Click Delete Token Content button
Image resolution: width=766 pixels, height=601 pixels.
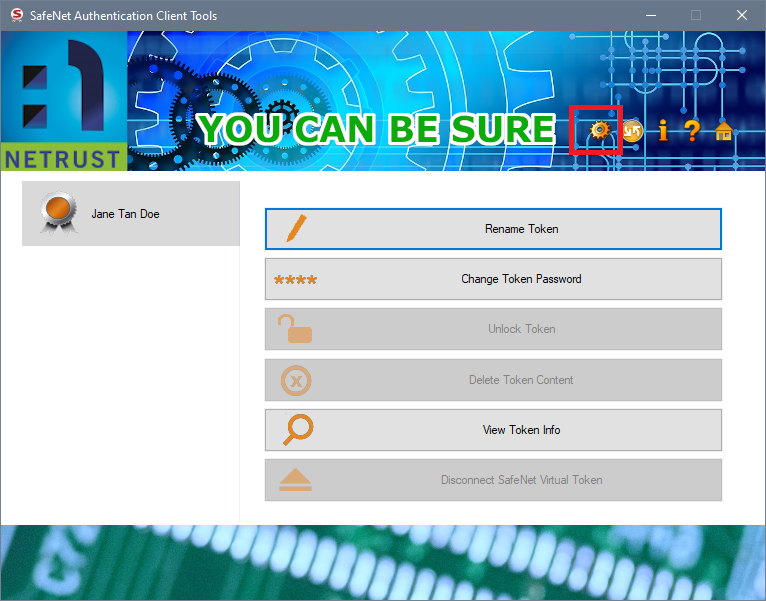[493, 380]
